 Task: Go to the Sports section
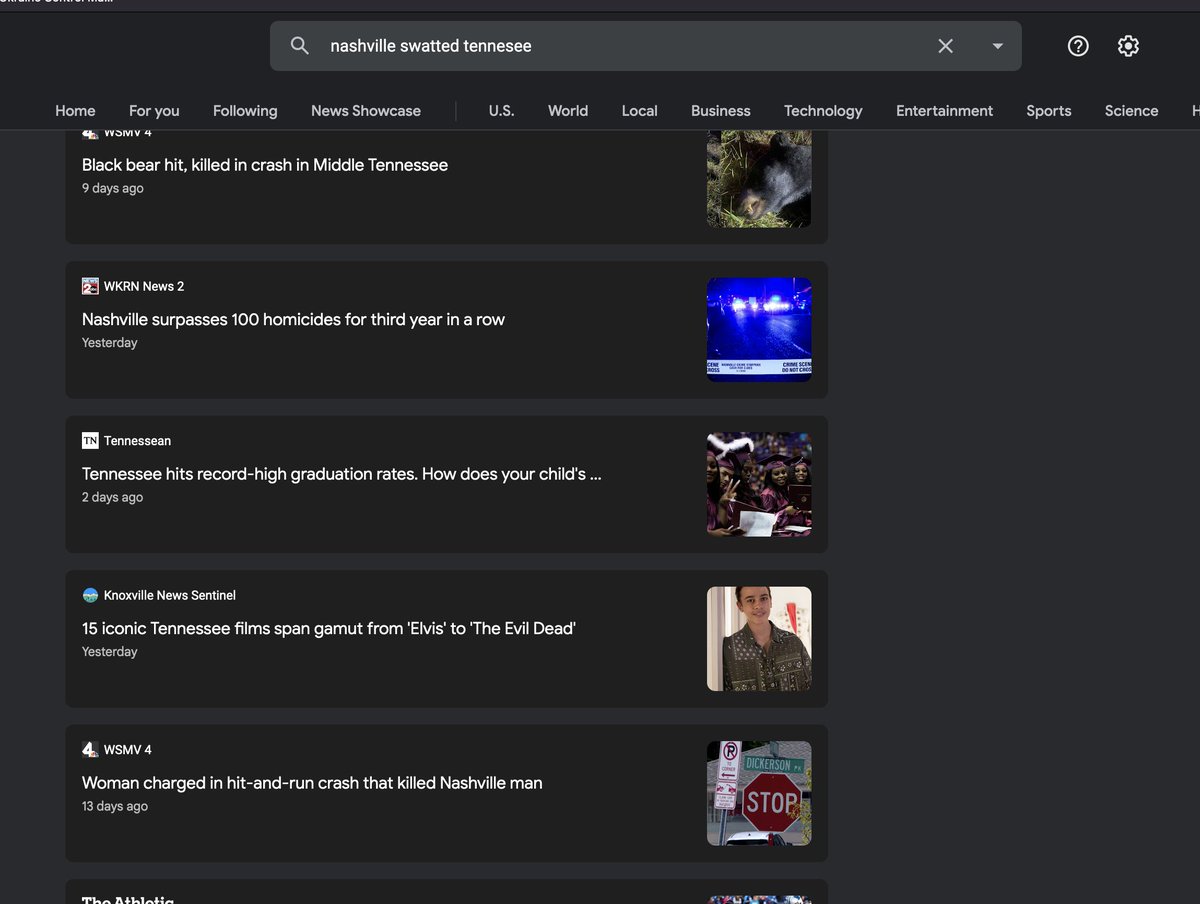coord(1049,111)
